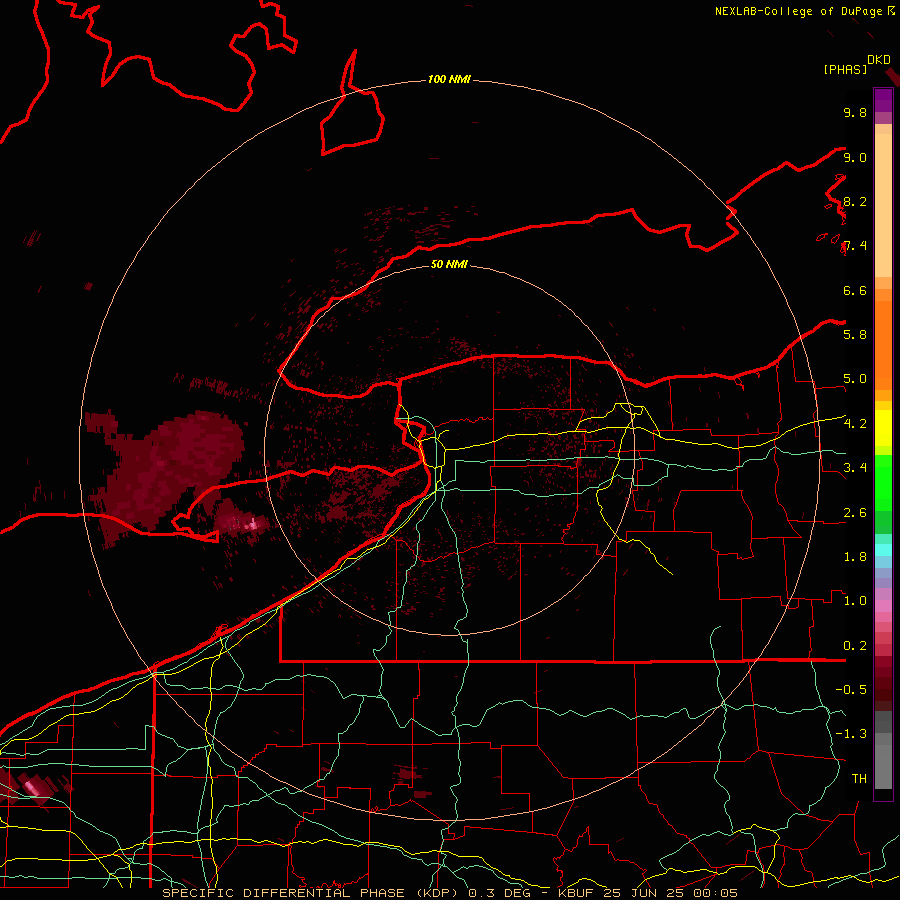Pick the pink band on the color bar

point(883,606)
